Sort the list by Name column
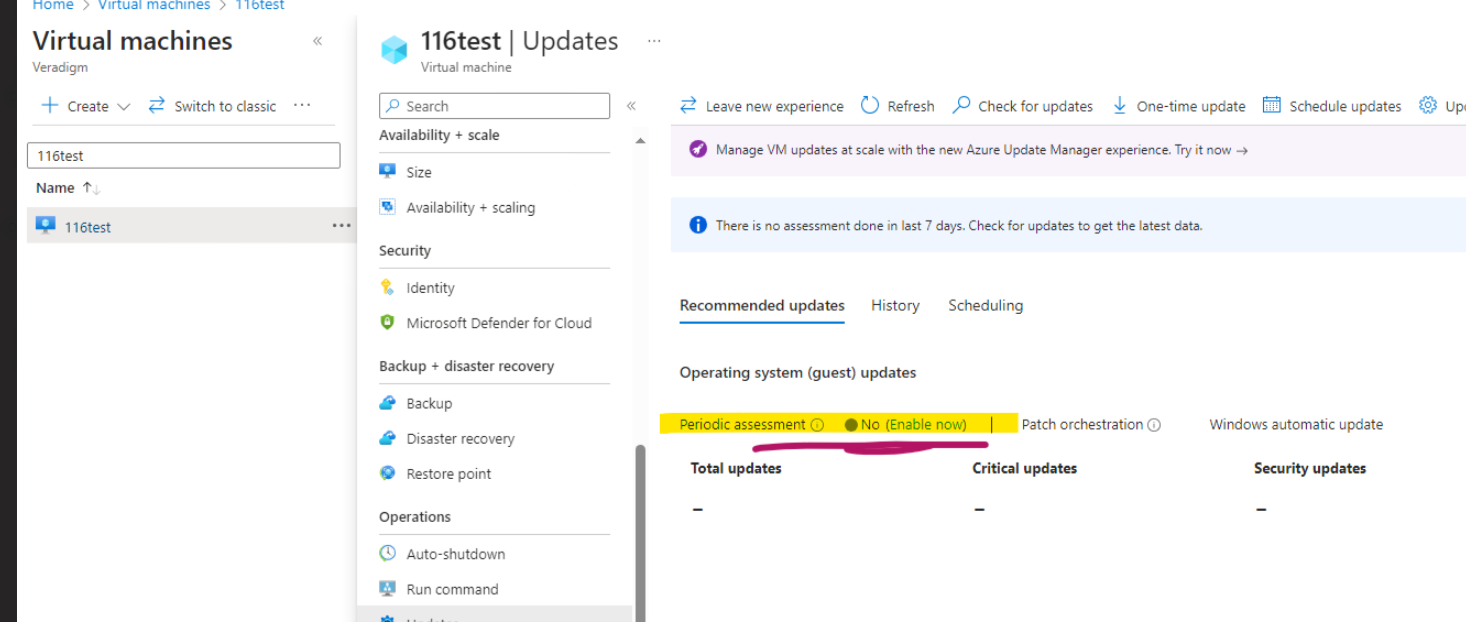The image size is (1466, 622). click(68, 188)
